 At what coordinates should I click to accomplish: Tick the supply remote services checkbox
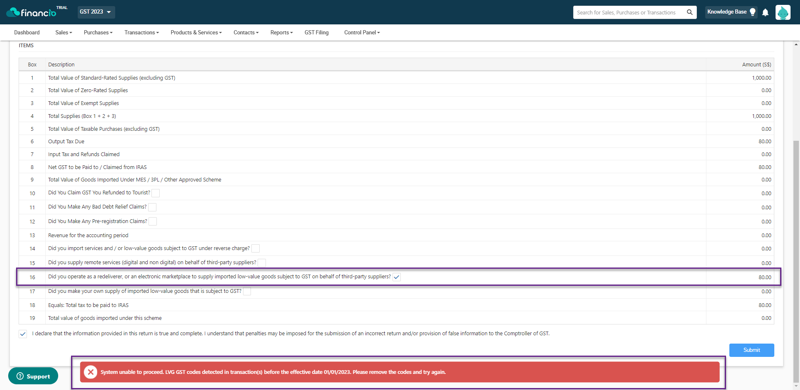[x=262, y=262]
